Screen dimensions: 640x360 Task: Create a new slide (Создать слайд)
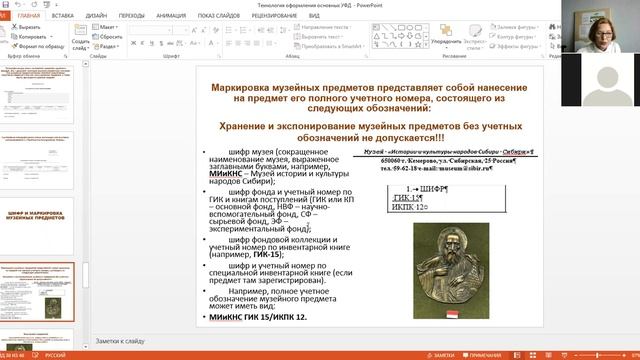click(80, 37)
